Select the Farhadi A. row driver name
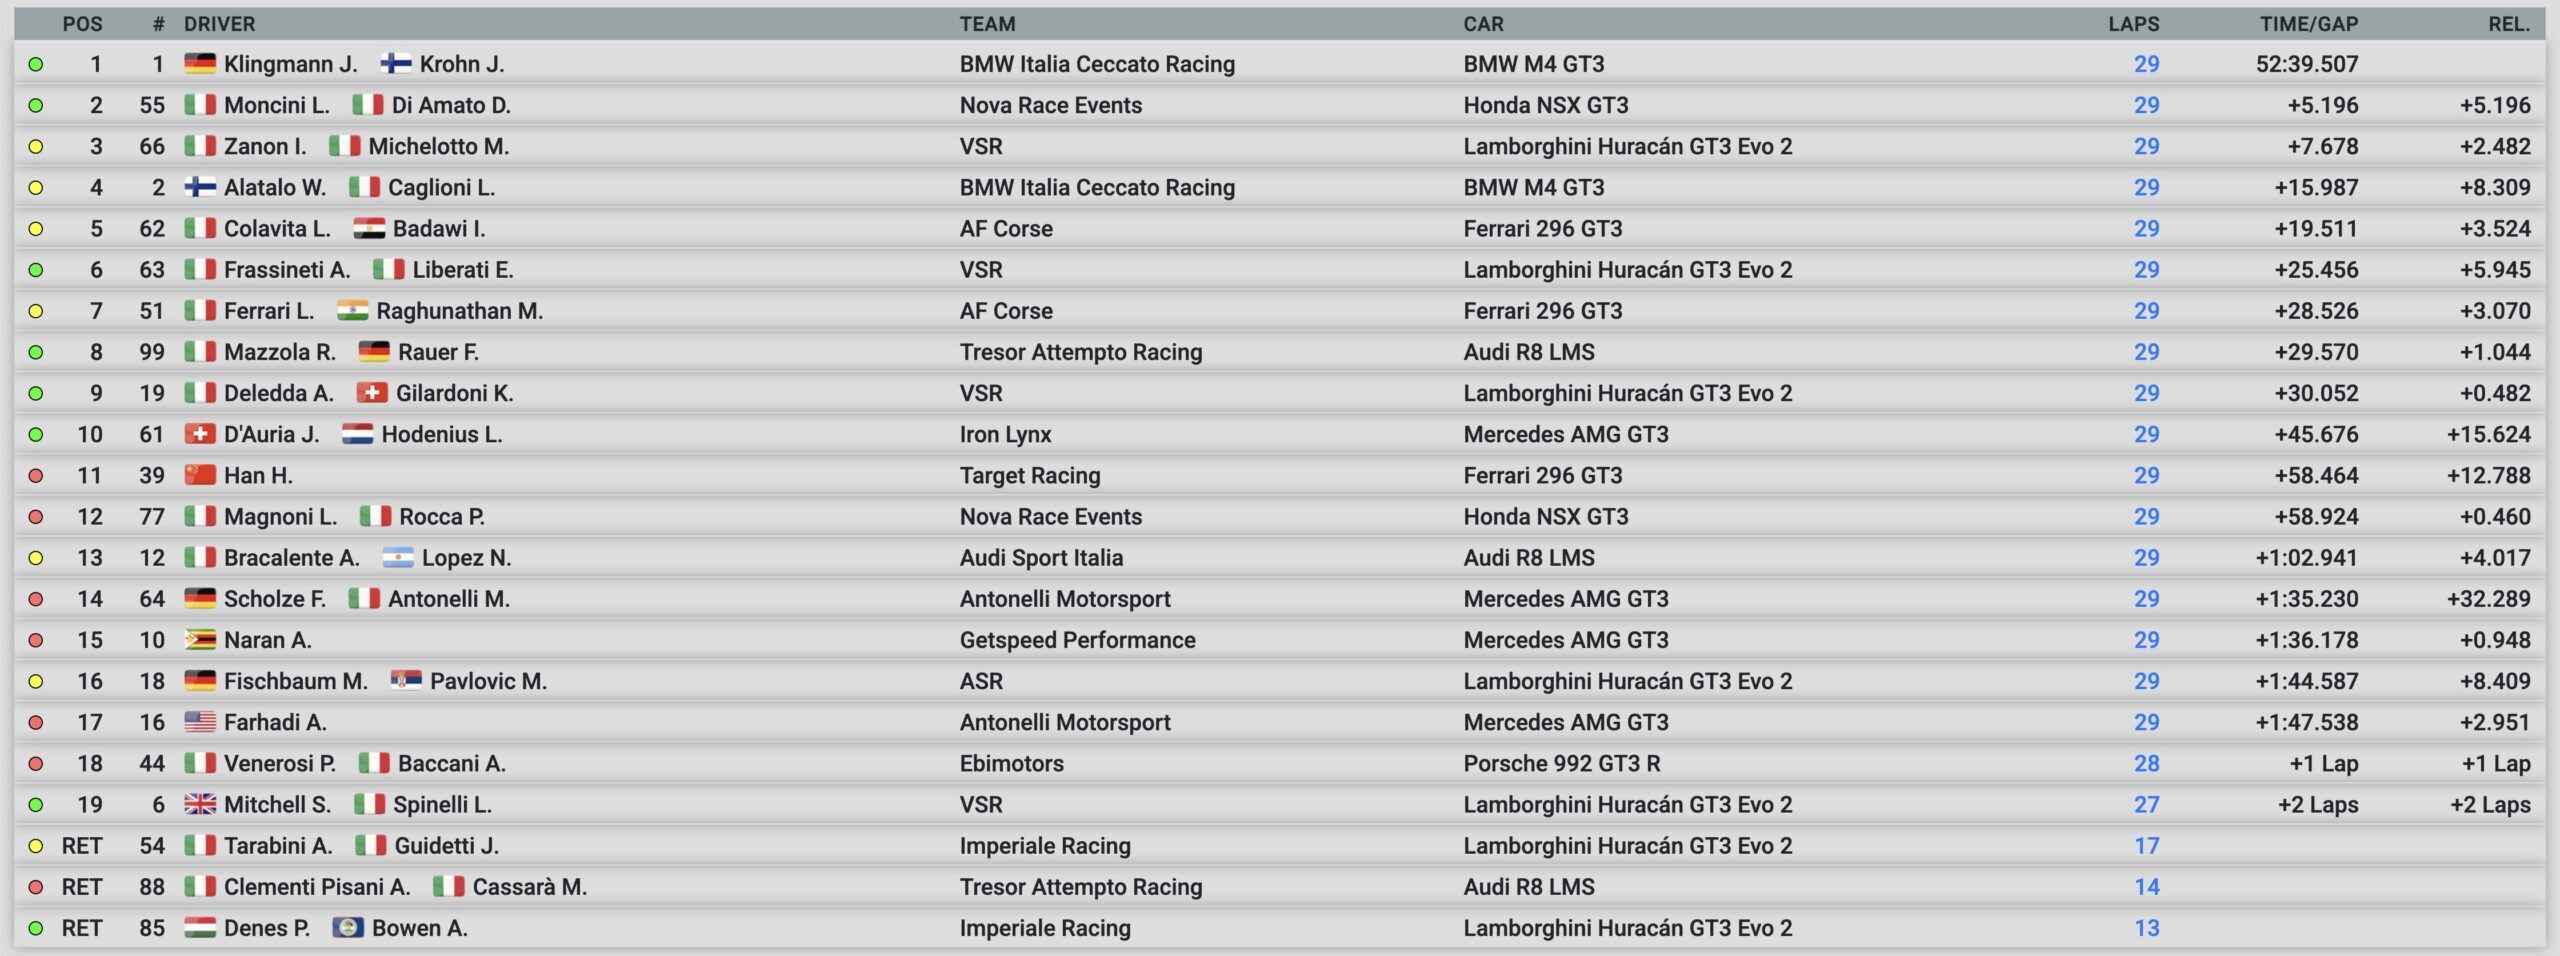The image size is (2560, 956). coord(275,722)
